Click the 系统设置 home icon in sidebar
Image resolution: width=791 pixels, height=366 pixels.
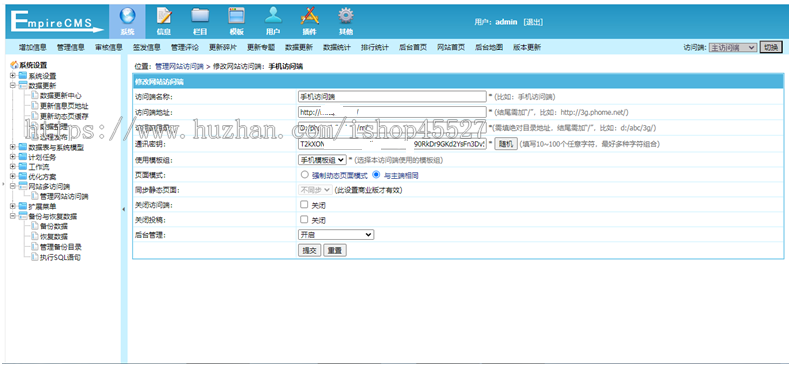[x=14, y=65]
